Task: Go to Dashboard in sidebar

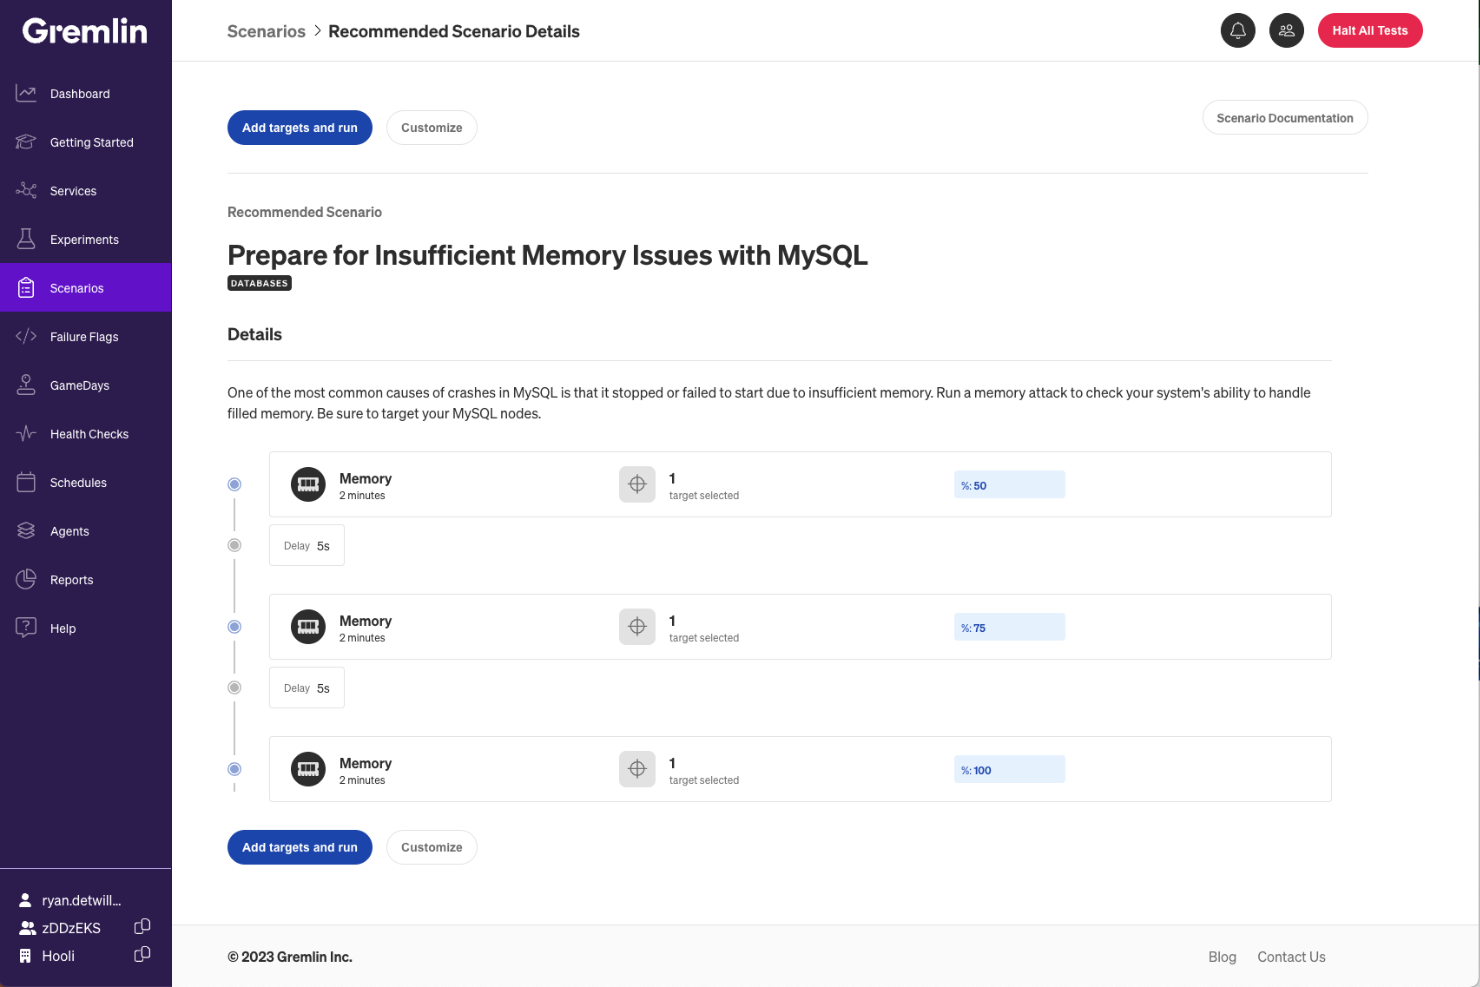Action: 80,94
